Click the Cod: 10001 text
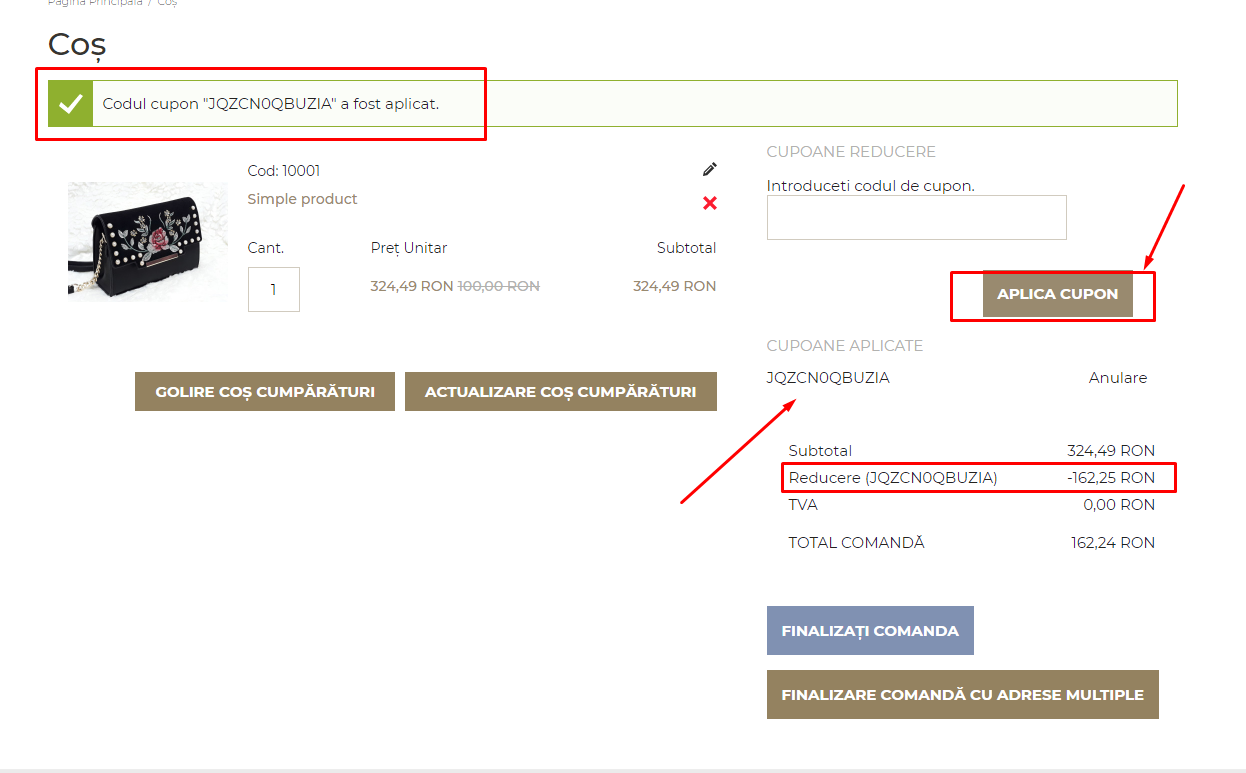 click(x=284, y=171)
